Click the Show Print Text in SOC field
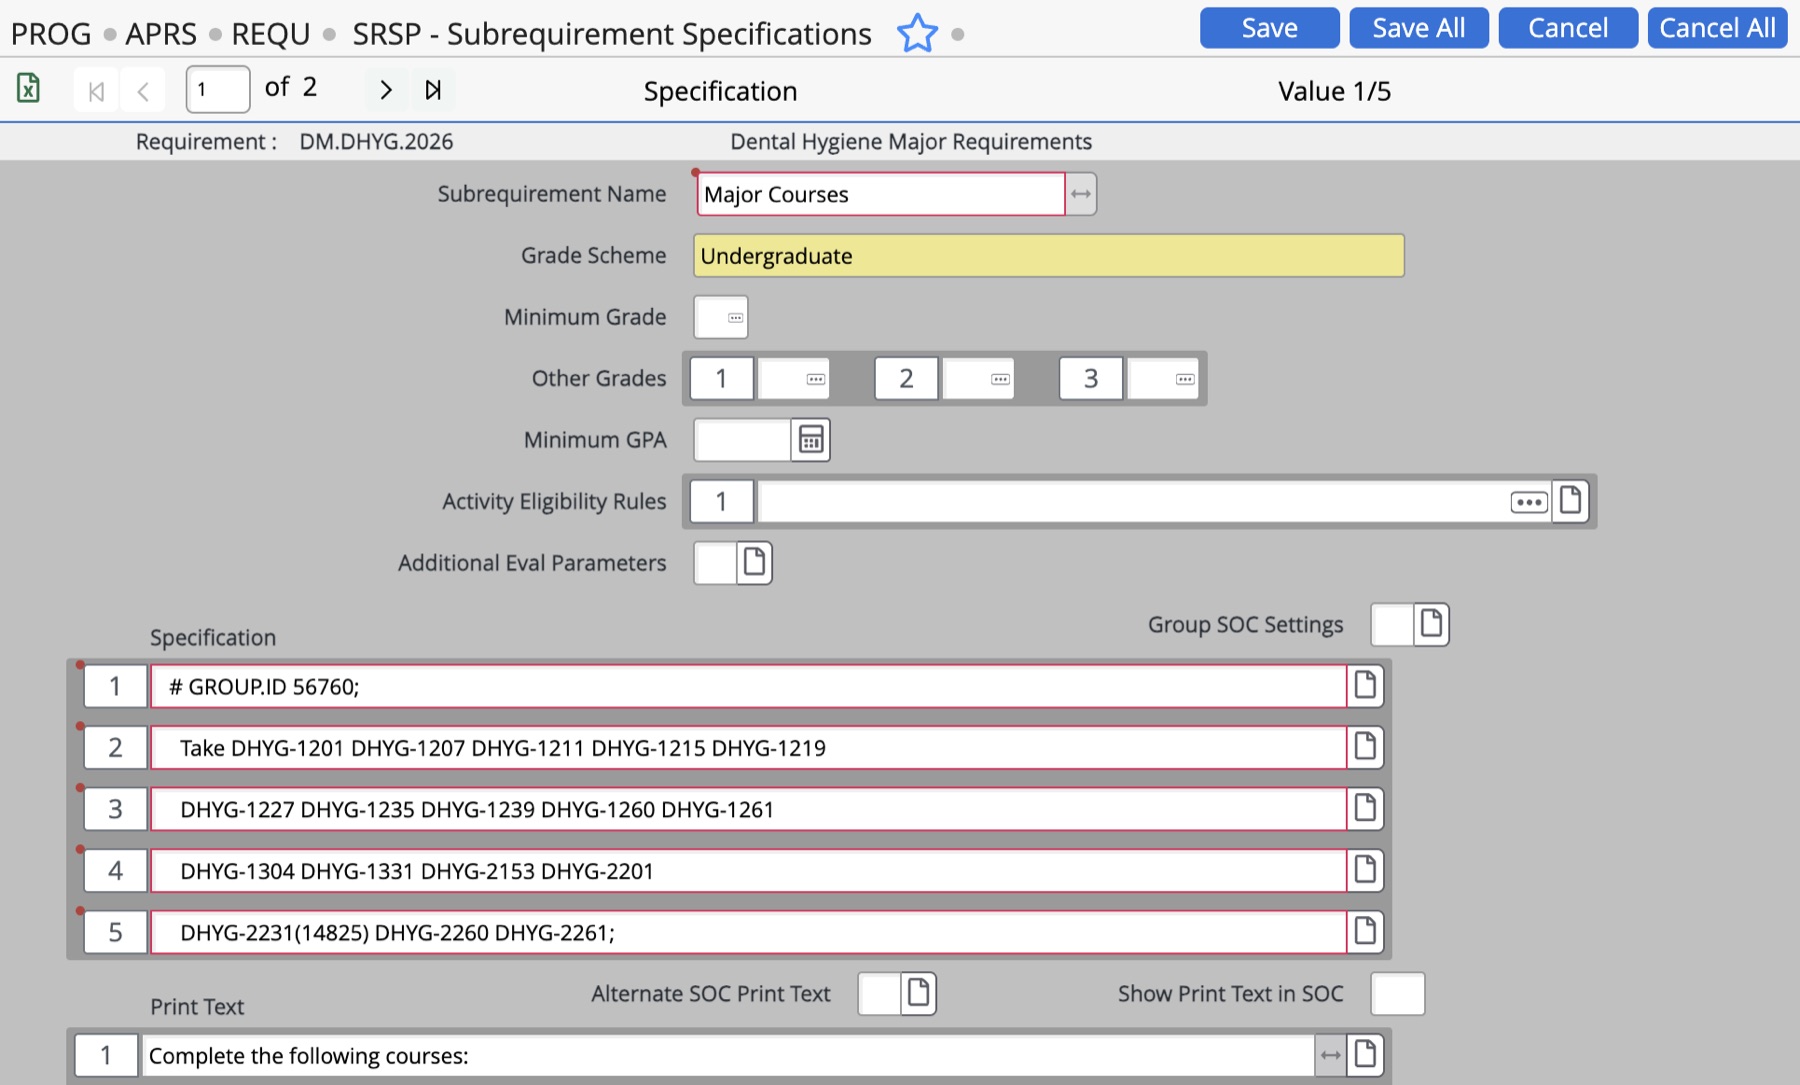The height and width of the screenshot is (1085, 1800). tap(1398, 994)
